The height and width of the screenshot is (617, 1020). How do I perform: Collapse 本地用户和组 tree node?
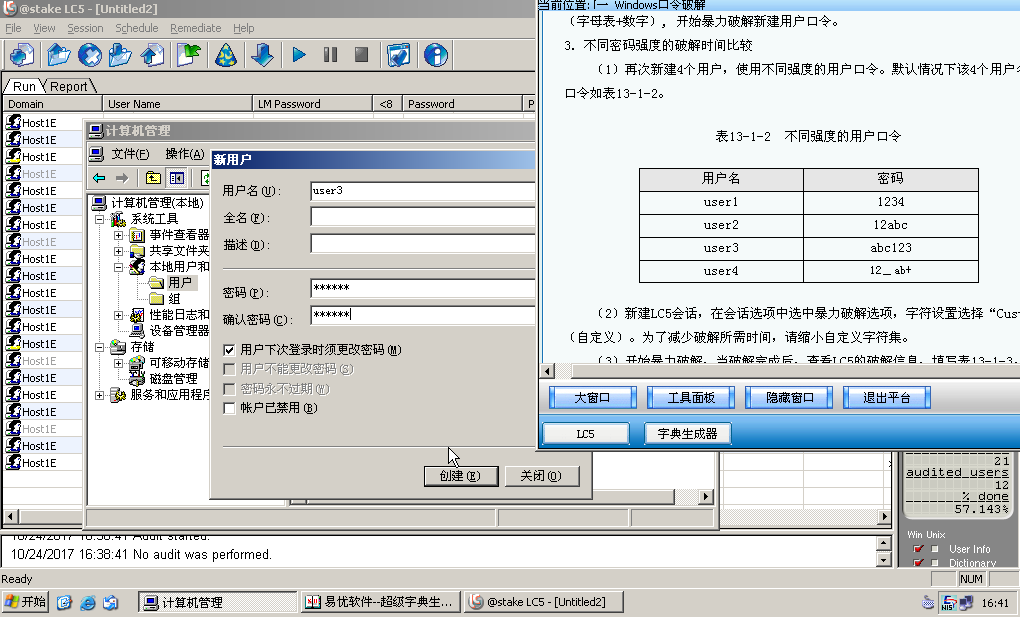click(118, 267)
